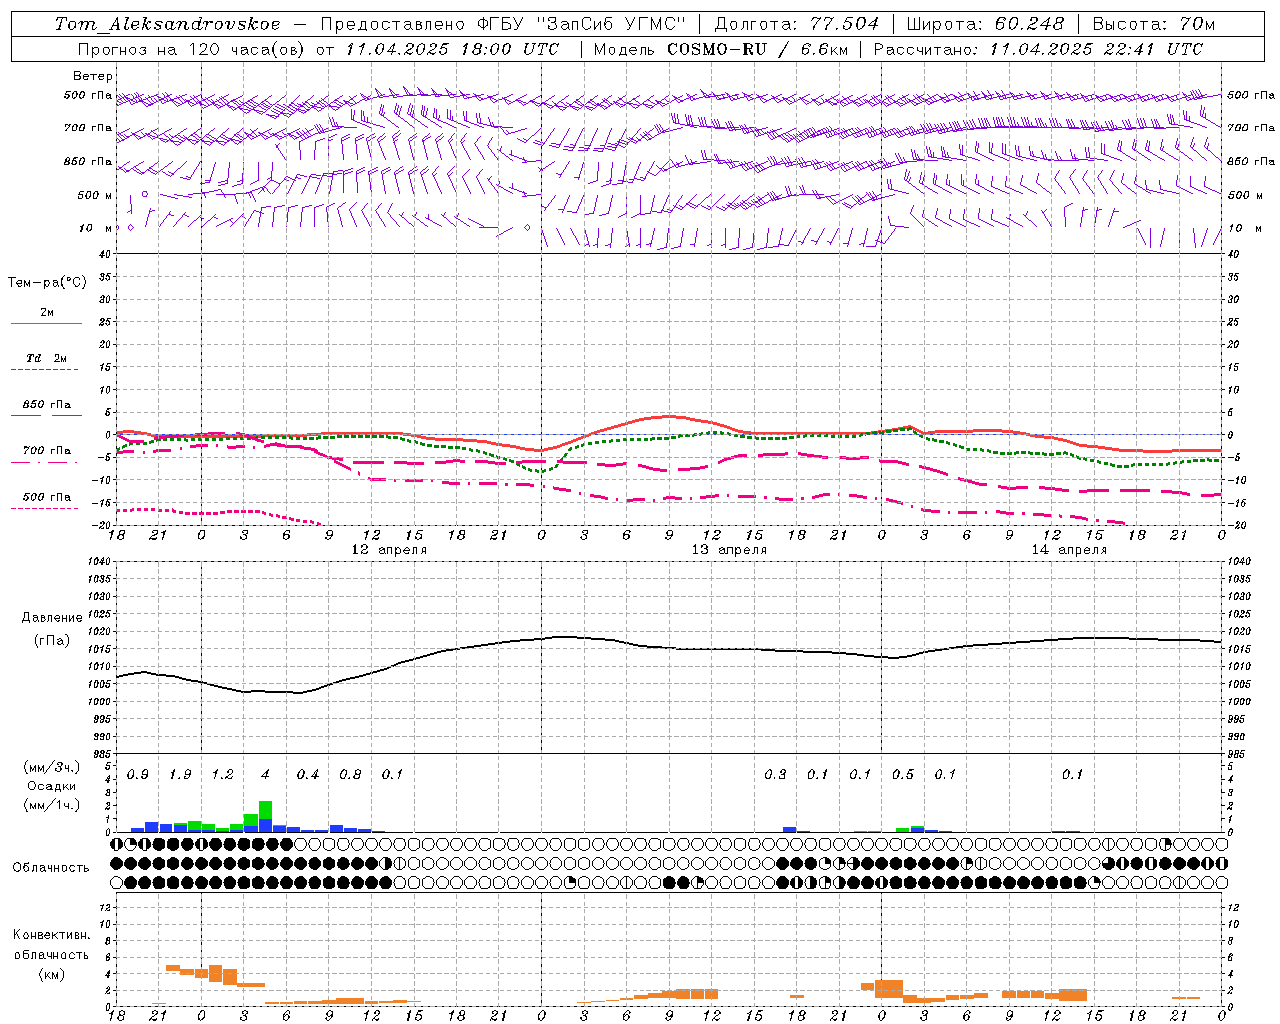Image resolution: width=1280 pixels, height=1024 pixels.
Task: Click the date label "12 апреля"
Action: point(389,550)
